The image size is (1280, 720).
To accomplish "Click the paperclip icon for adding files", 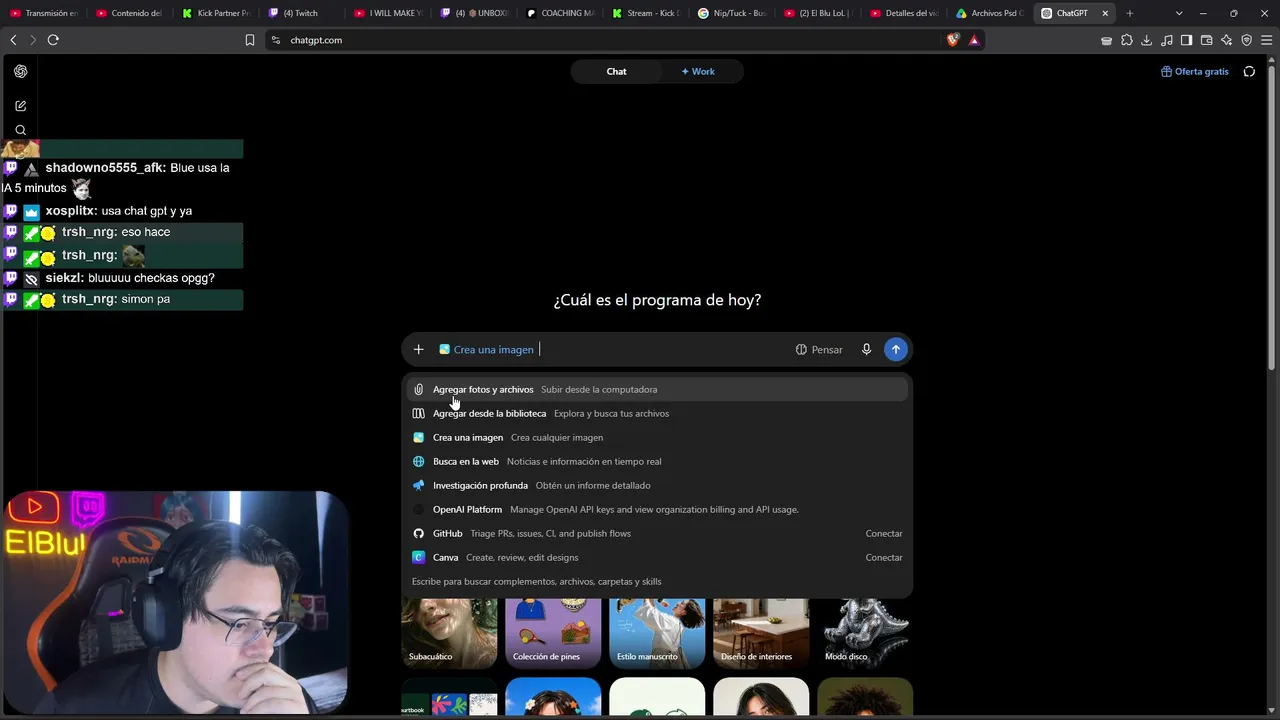I will click(419, 390).
